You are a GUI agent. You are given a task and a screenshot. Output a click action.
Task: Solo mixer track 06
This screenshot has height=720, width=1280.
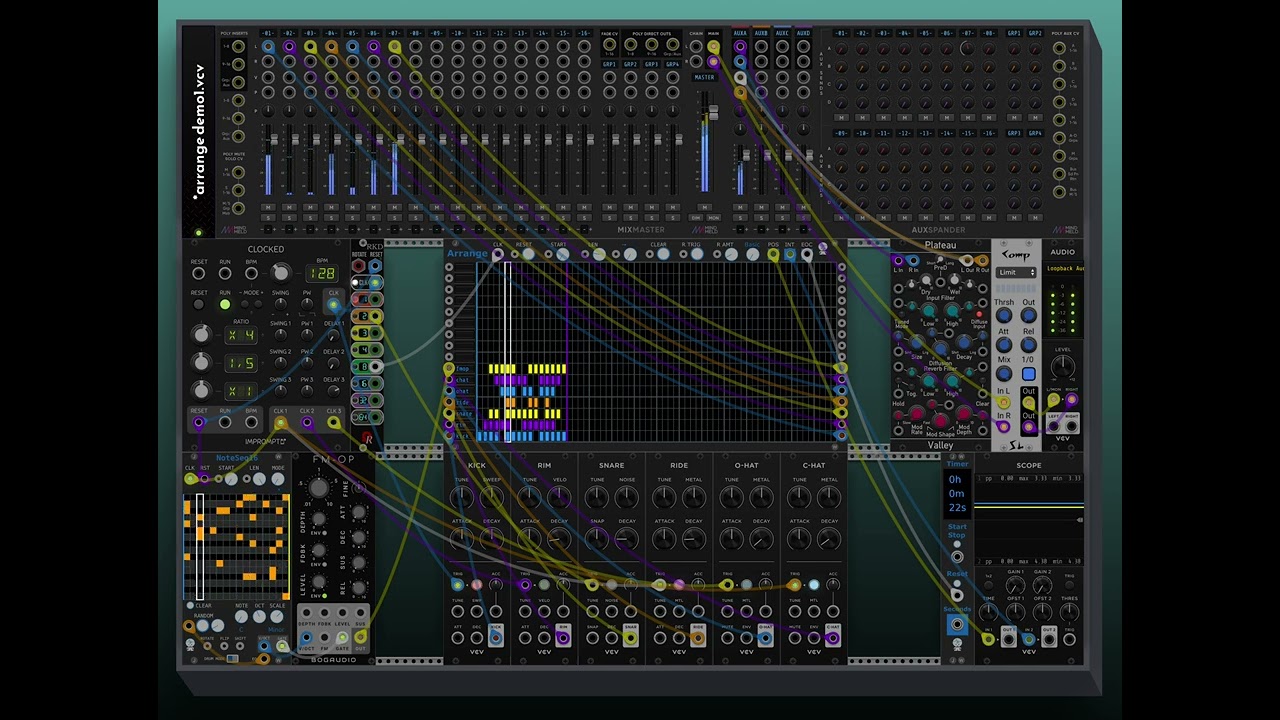click(x=374, y=217)
